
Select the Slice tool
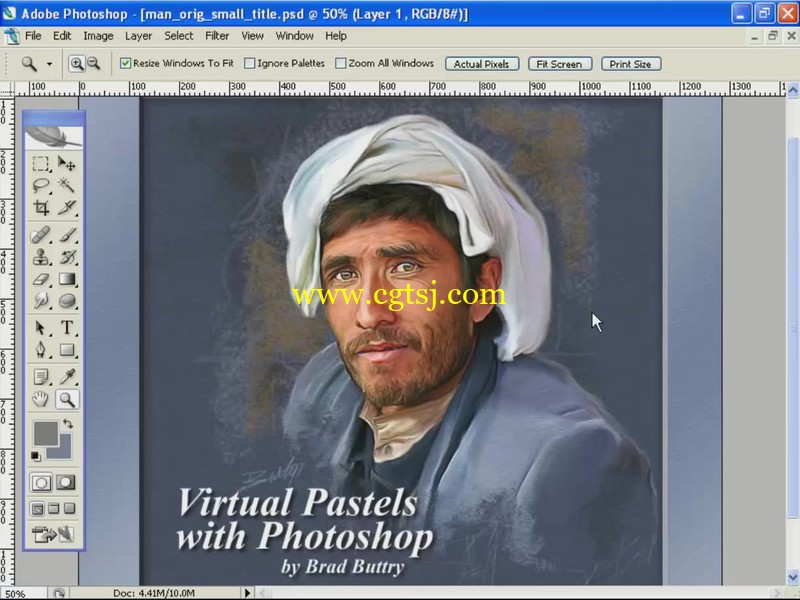[x=66, y=207]
